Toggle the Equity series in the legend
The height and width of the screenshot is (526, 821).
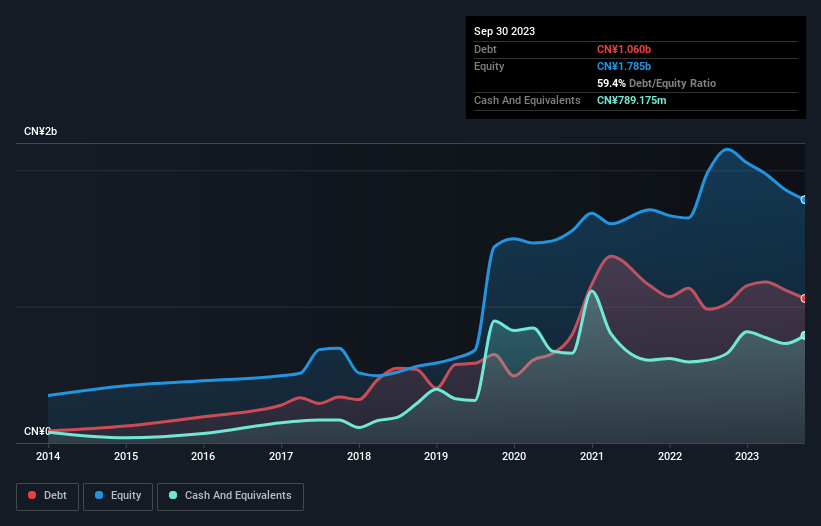pos(118,496)
